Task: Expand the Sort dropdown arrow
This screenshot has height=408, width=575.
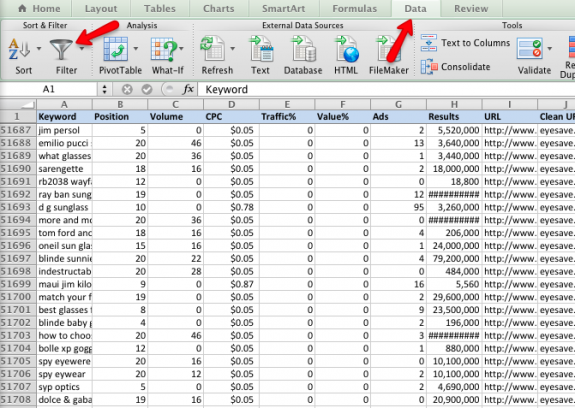Action: (x=39, y=48)
